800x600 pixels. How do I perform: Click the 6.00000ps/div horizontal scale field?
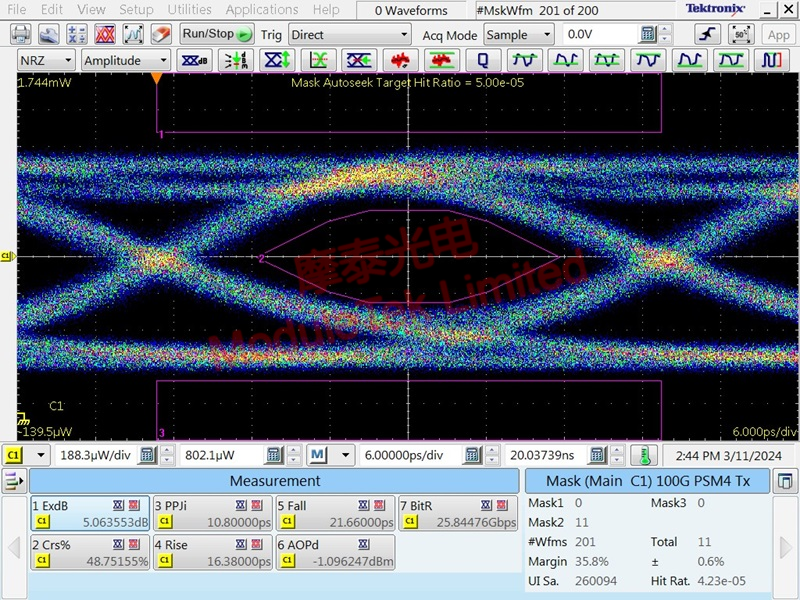403,455
